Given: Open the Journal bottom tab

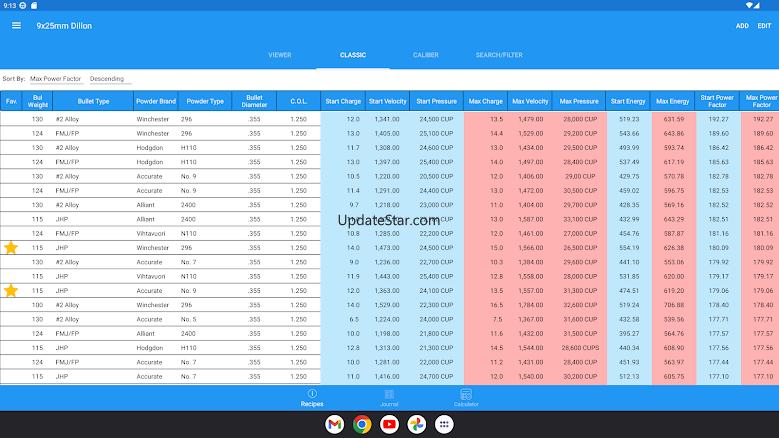Looking at the screenshot, I should click(x=389, y=398).
